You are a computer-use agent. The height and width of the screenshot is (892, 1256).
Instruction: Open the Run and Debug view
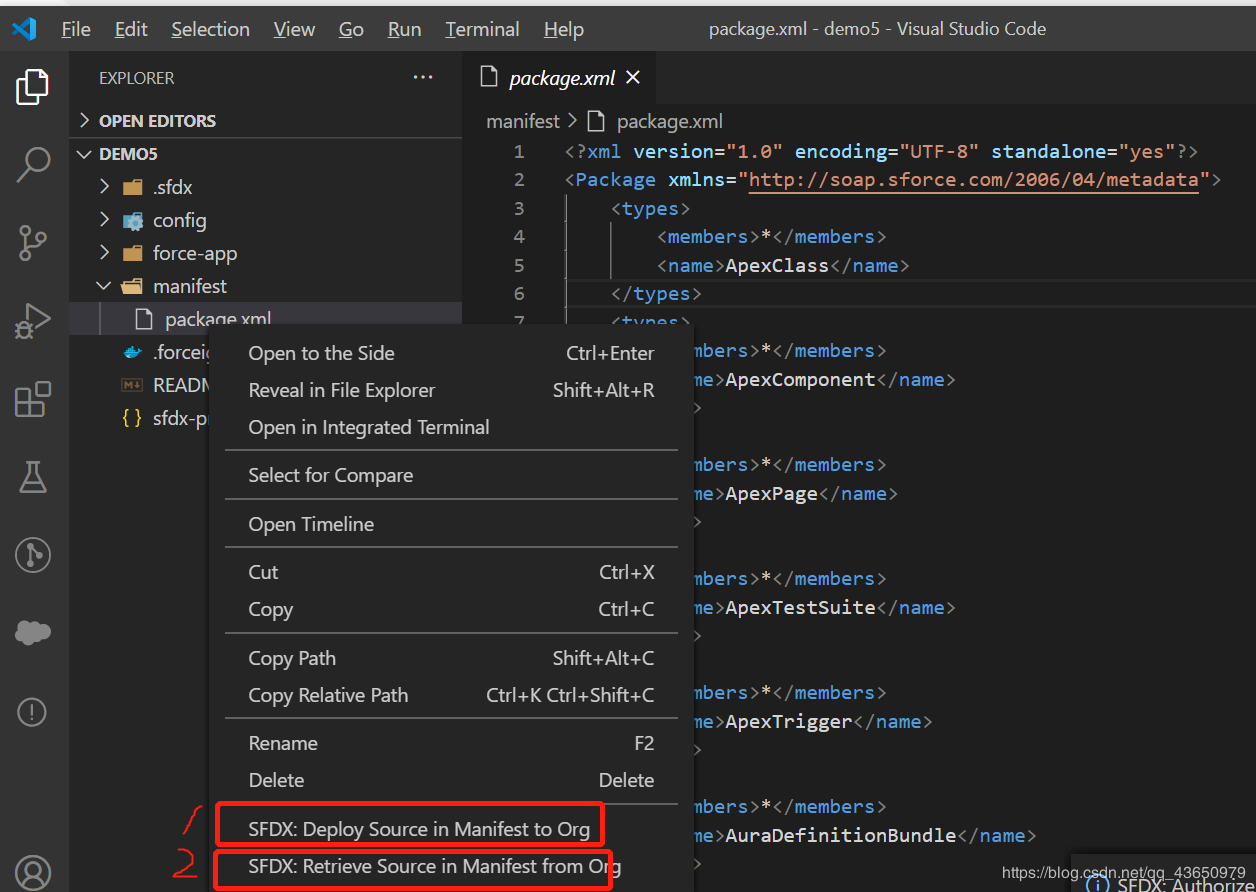(x=32, y=321)
